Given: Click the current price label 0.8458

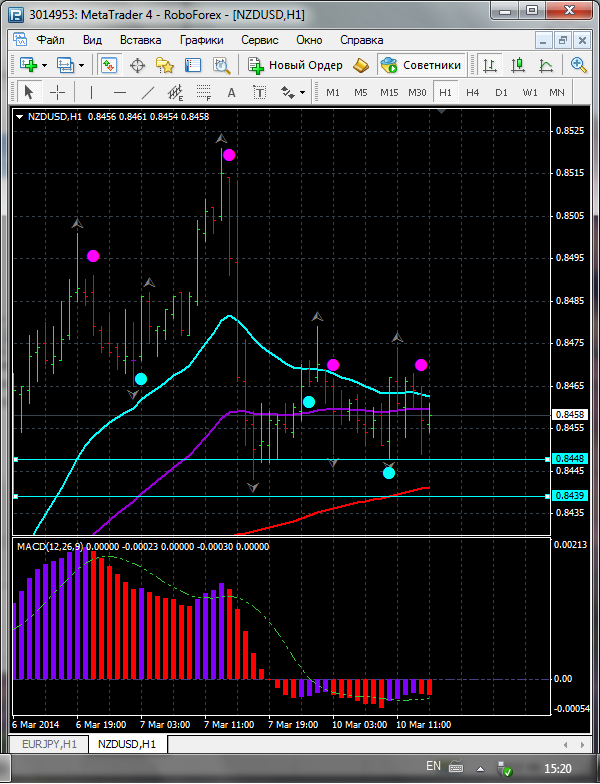Looking at the screenshot, I should click(570, 414).
